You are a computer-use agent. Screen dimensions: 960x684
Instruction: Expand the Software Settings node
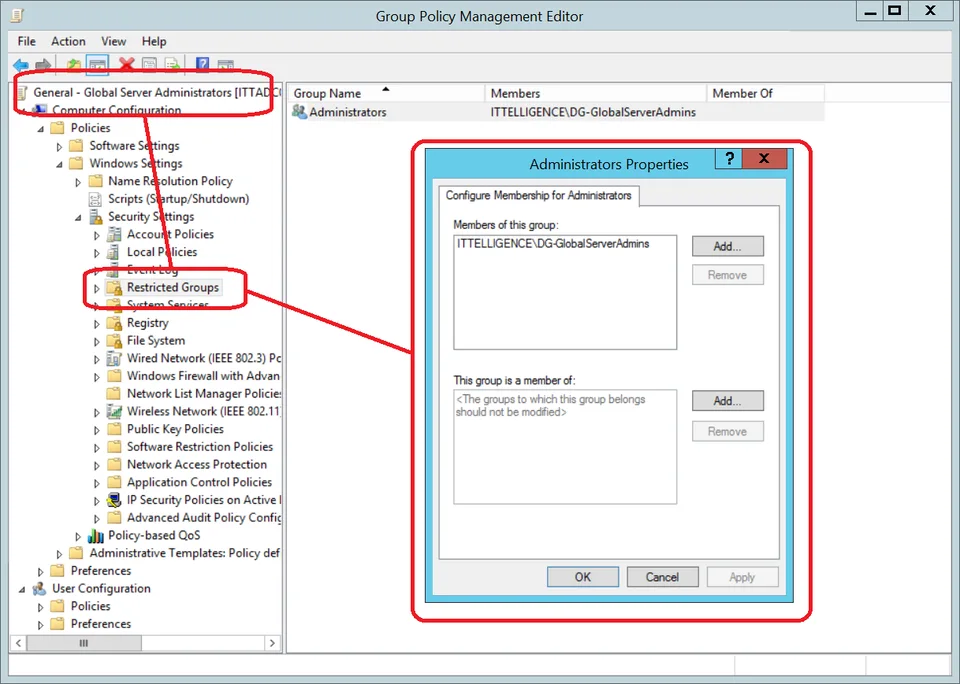tap(59, 147)
